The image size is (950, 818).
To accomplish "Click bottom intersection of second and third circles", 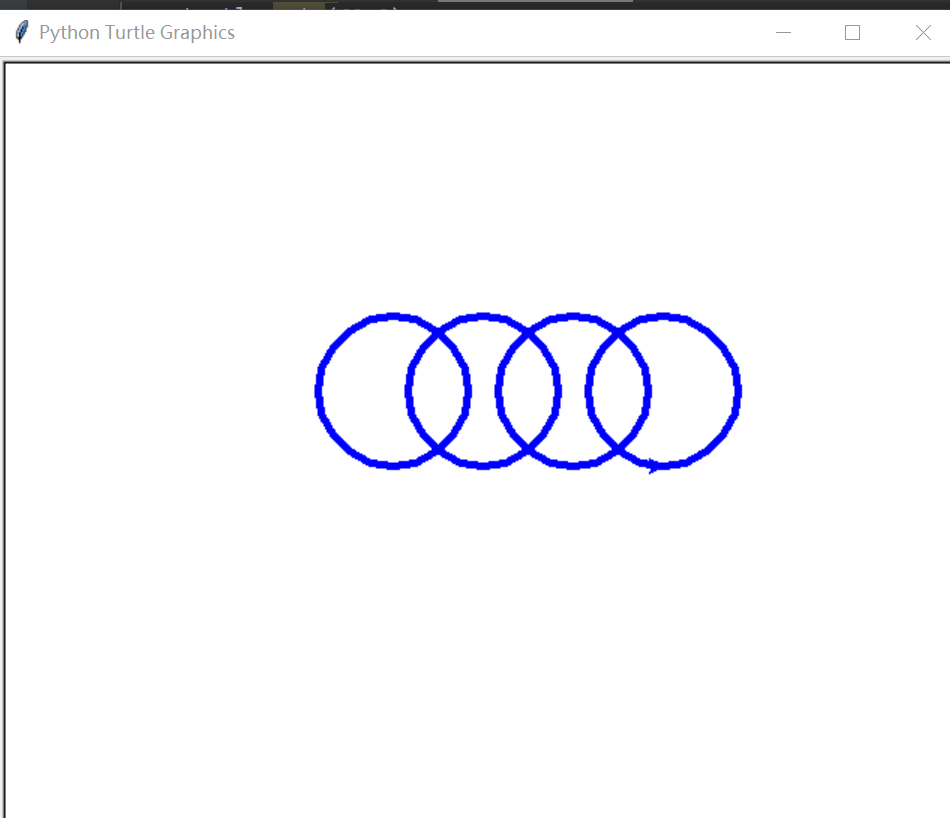I will (x=528, y=450).
